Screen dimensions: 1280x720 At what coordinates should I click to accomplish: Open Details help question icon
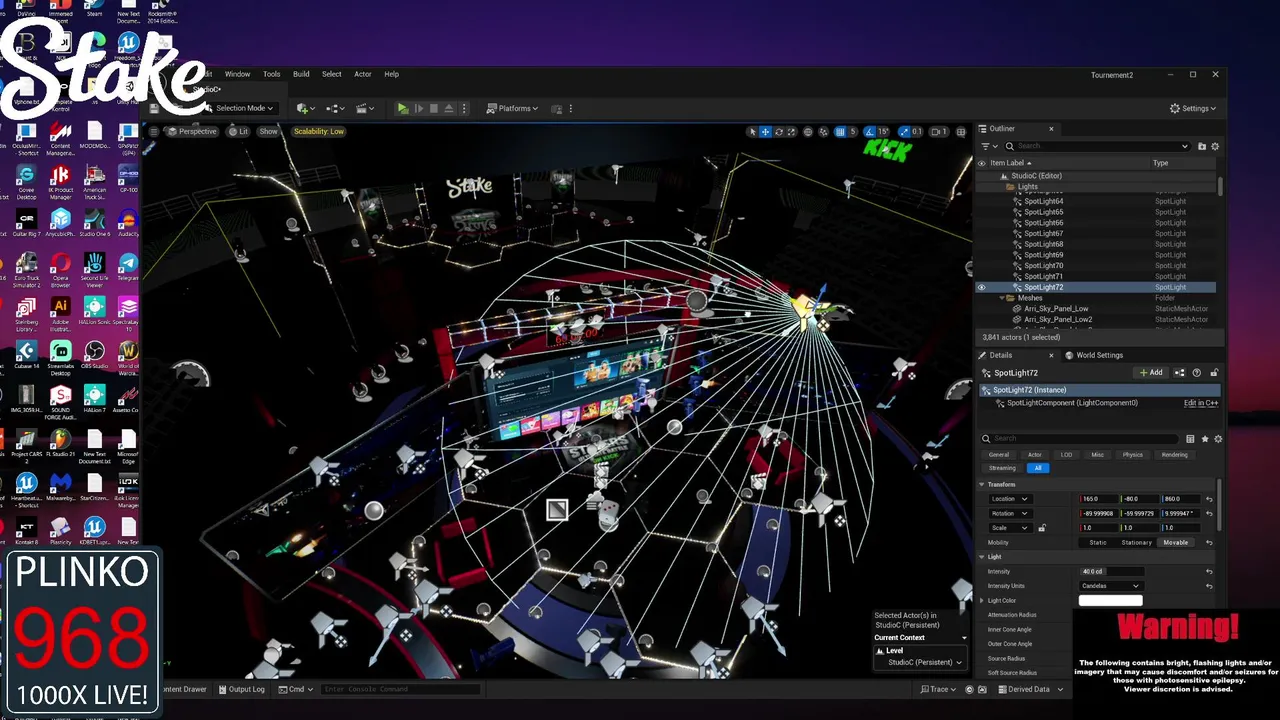pos(1197,373)
